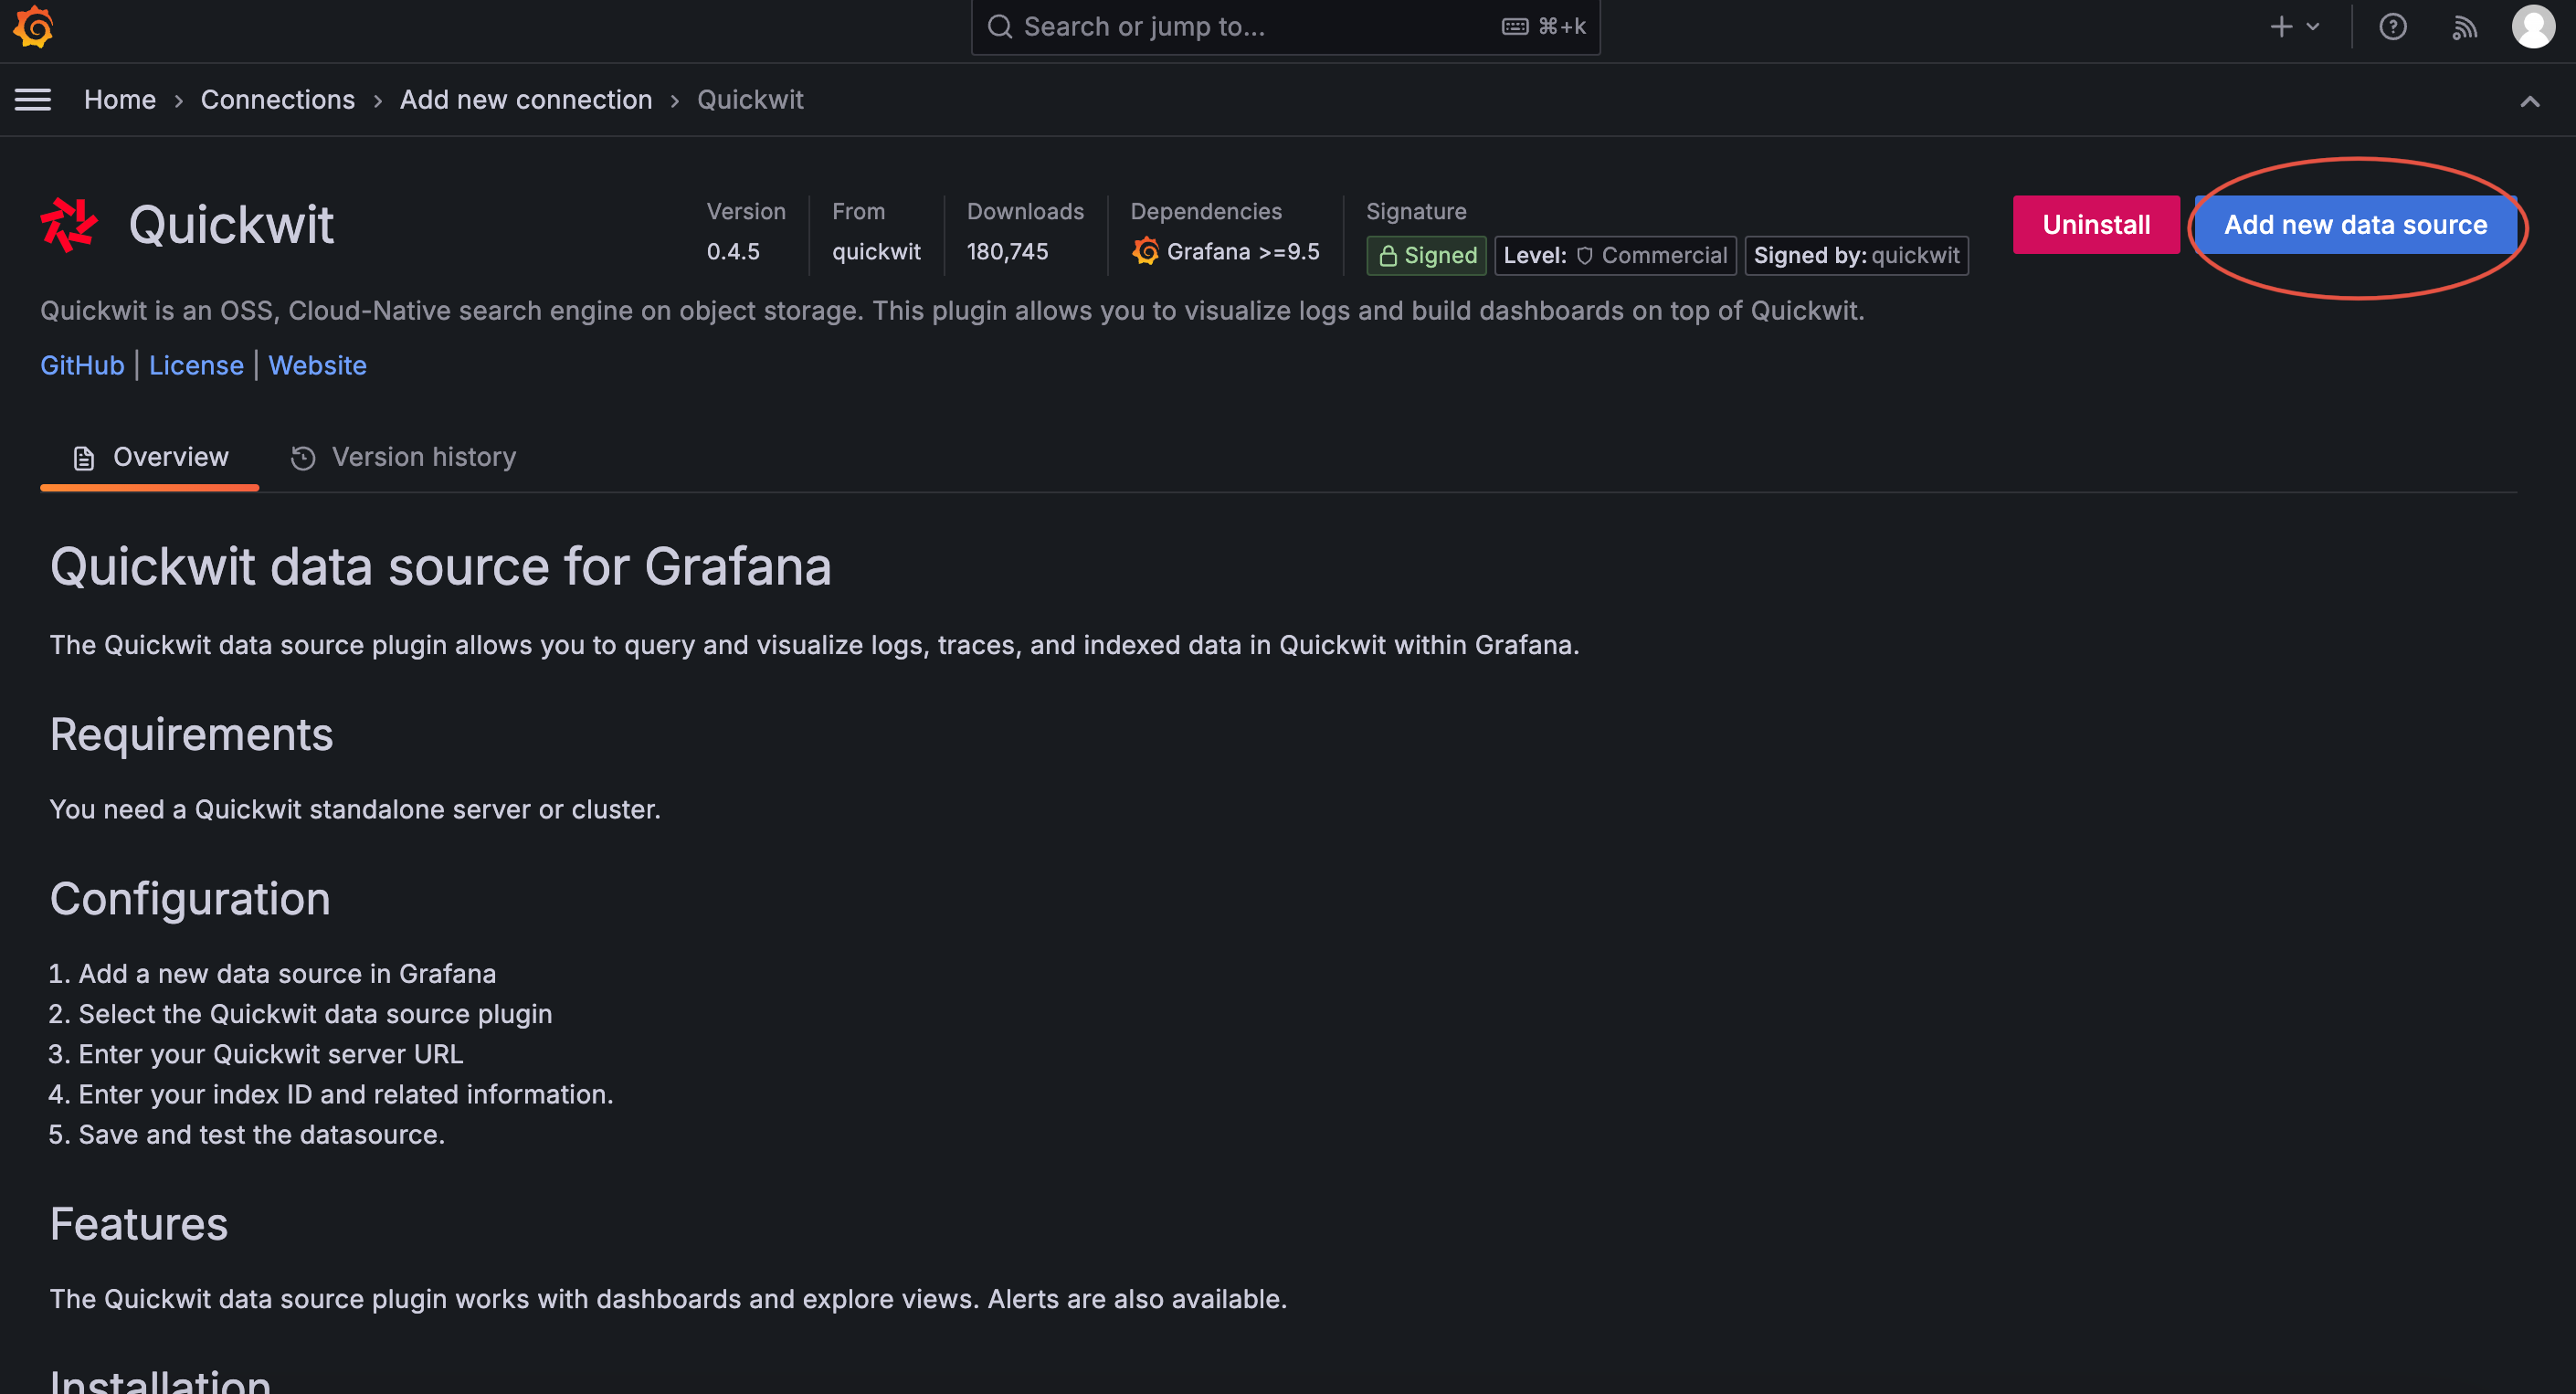Collapse the top bar with chevron
Viewport: 2576px width, 1394px height.
2529,101
